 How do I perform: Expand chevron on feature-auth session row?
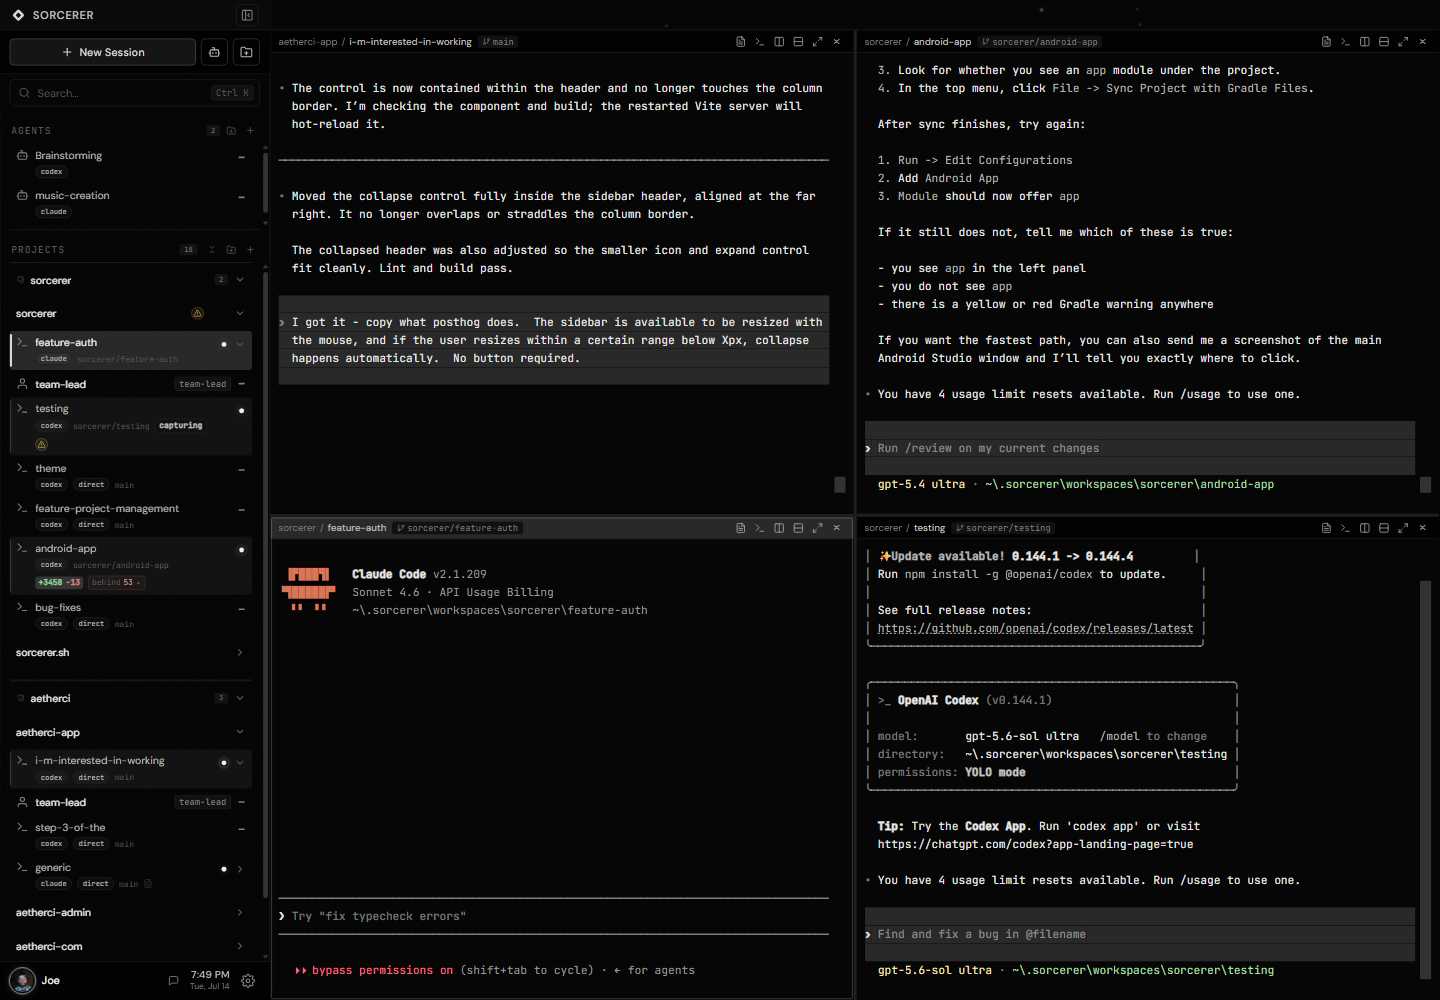[x=240, y=344]
